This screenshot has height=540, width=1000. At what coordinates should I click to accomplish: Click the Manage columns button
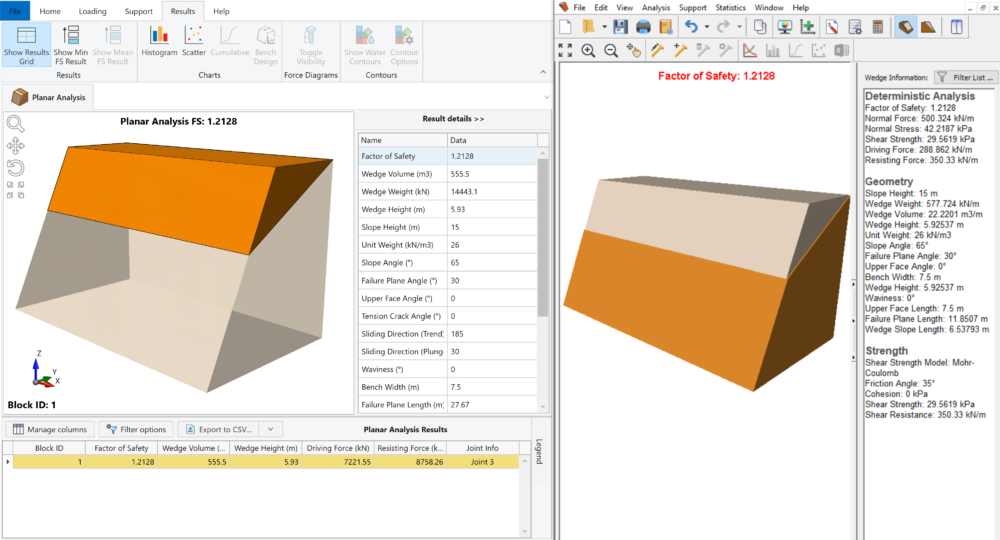pyautogui.click(x=50, y=429)
